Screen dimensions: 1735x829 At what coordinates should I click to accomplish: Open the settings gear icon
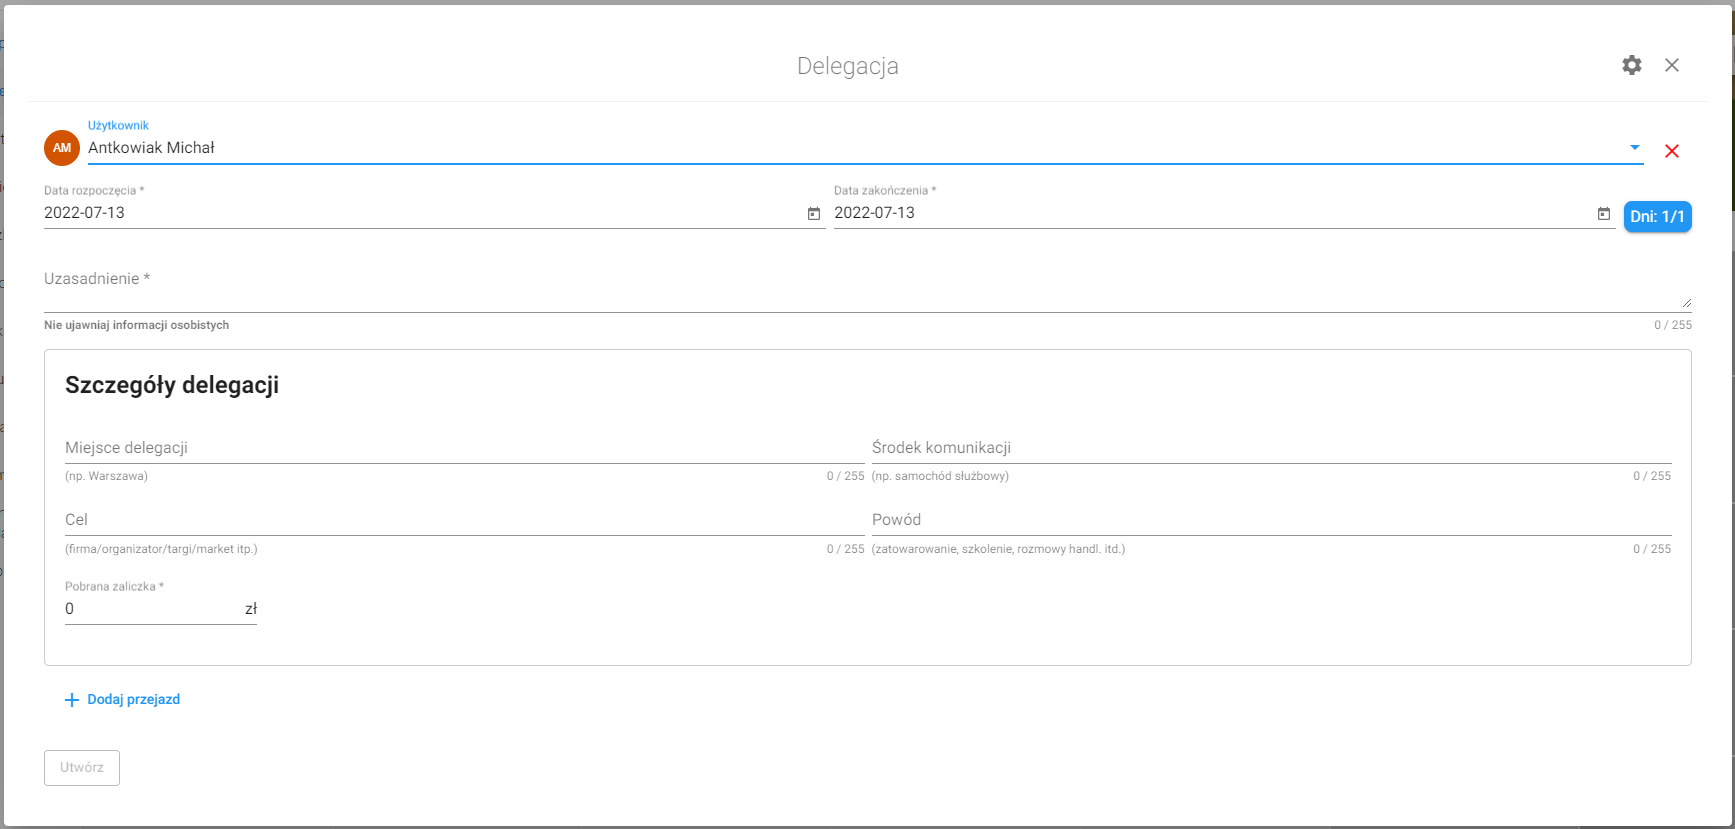point(1632,65)
